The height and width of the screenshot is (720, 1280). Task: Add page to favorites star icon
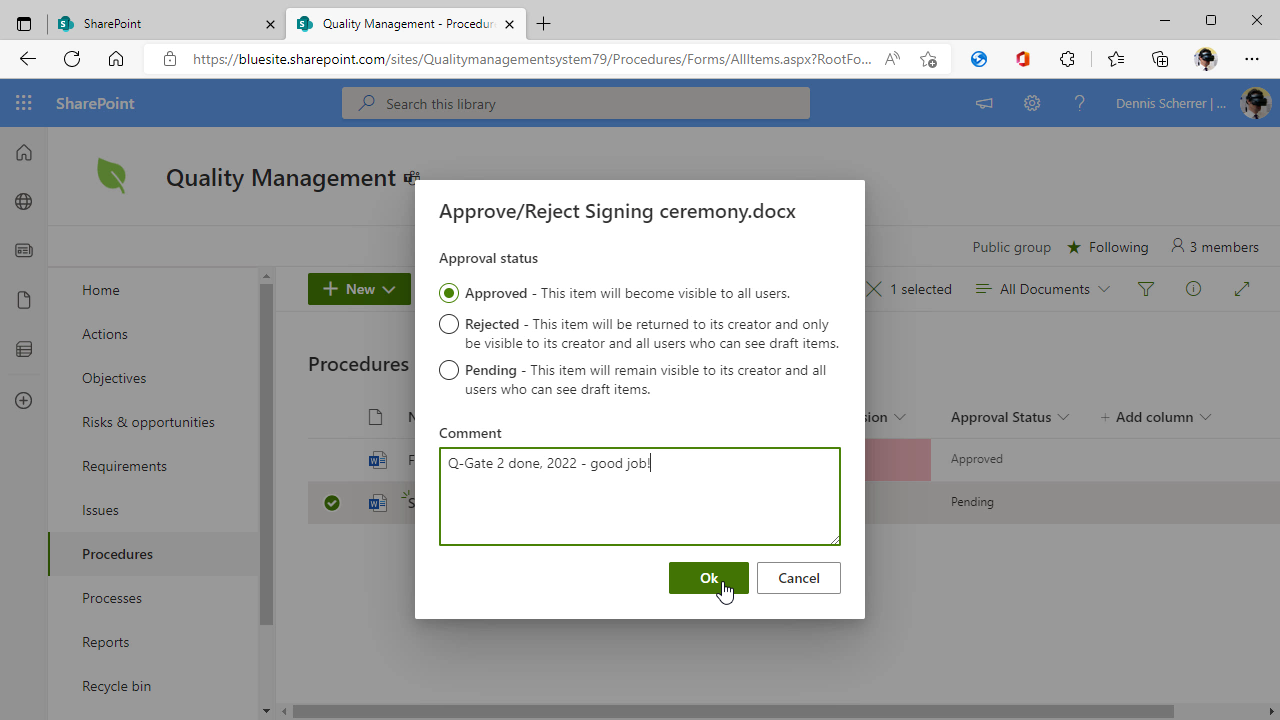point(928,59)
